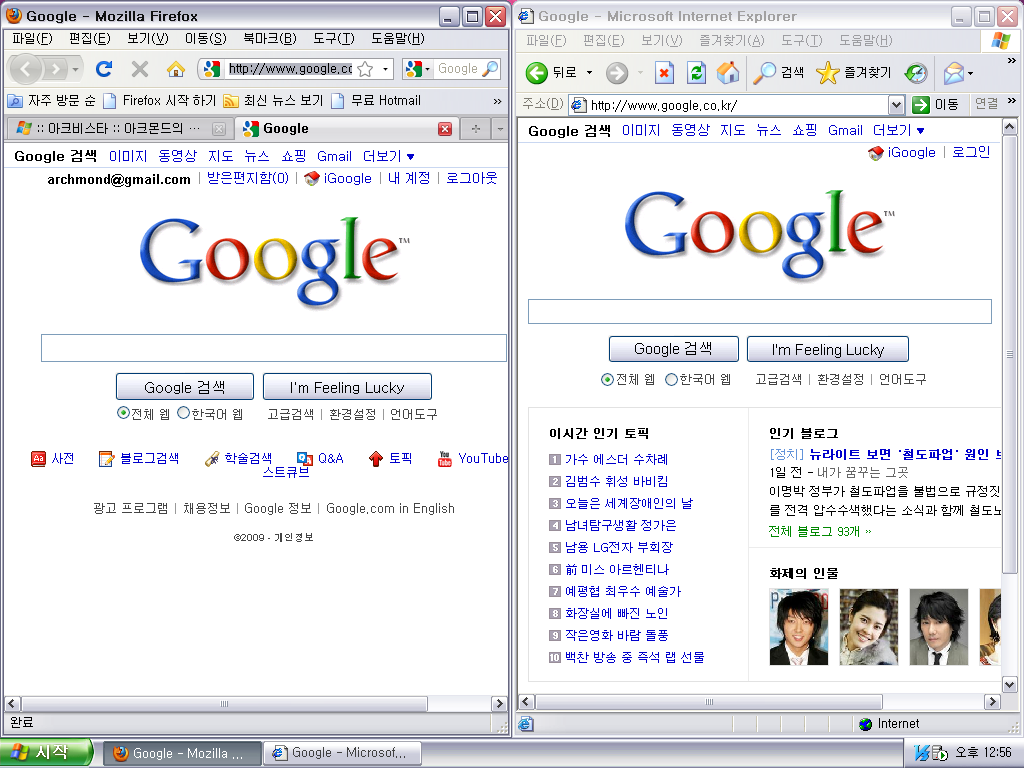
Task: Open IE address bar dropdown
Action: click(x=897, y=104)
